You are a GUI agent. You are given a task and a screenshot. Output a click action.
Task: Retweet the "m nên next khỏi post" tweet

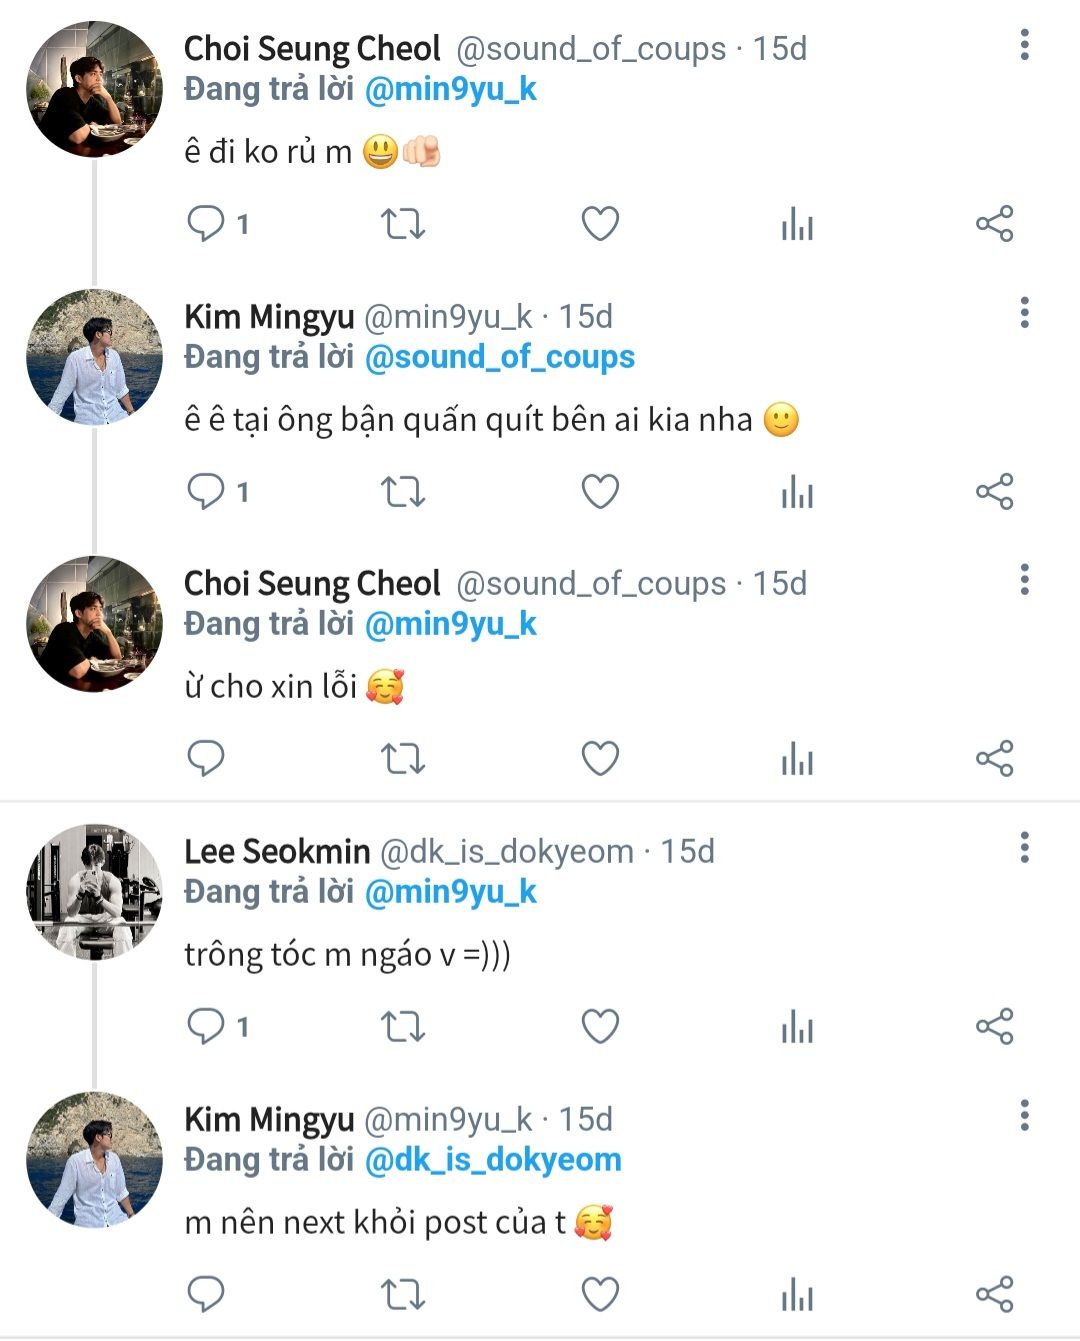click(403, 1294)
